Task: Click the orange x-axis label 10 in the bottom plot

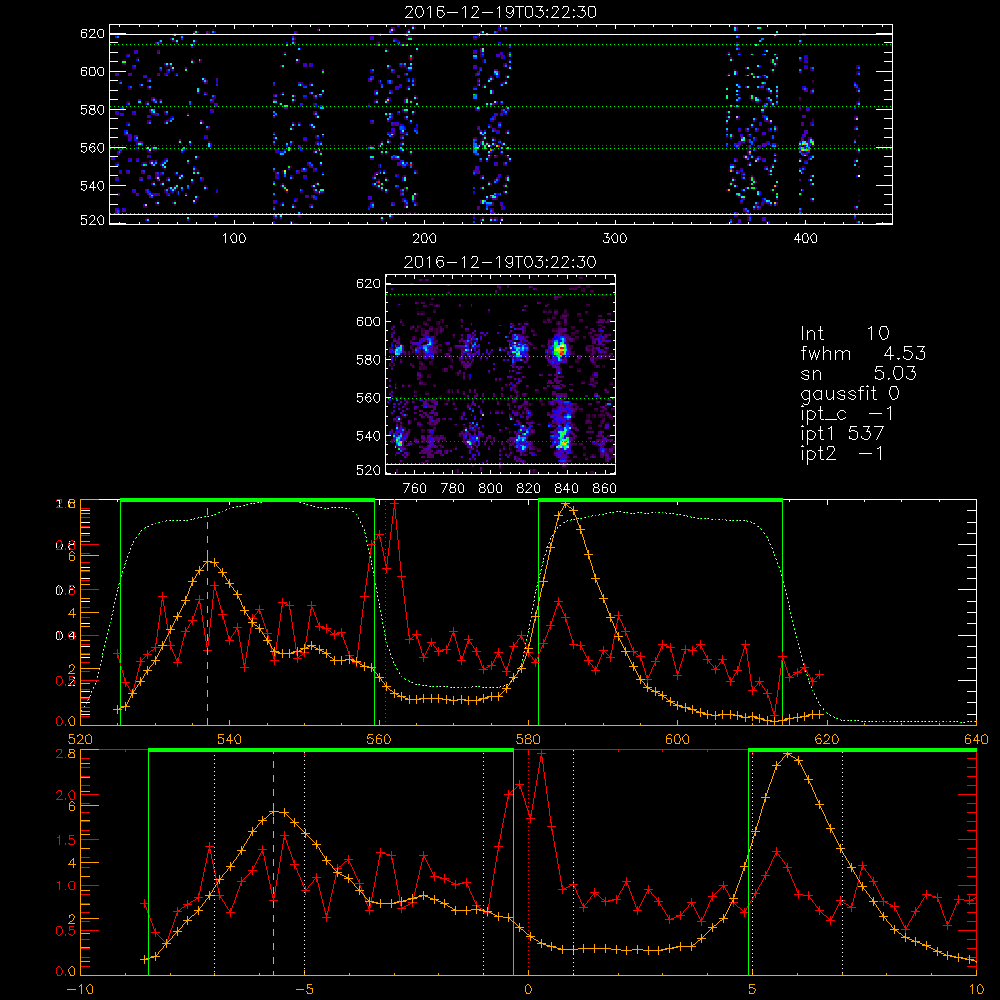Action: coord(976,990)
